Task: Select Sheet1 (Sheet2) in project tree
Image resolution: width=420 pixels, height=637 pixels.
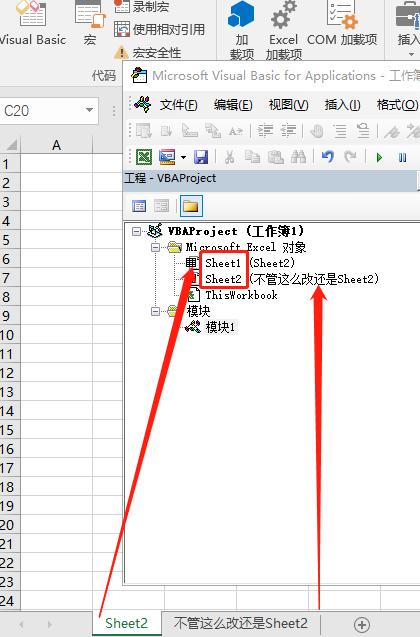Action: click(250, 263)
